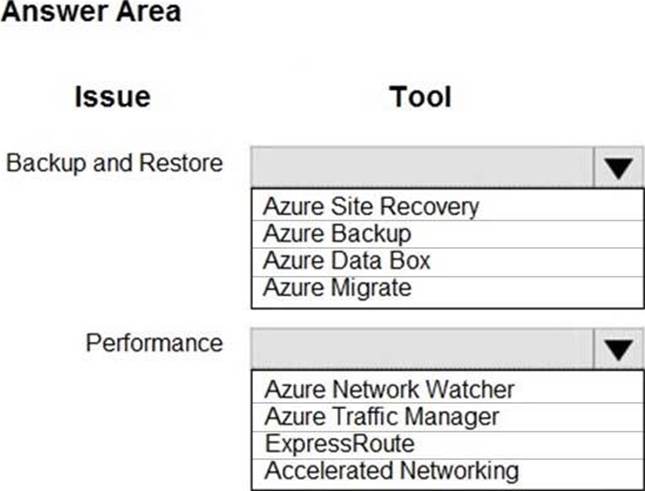Select the Azure Data Box option
Viewport: 645px width, 491px height.
(346, 261)
